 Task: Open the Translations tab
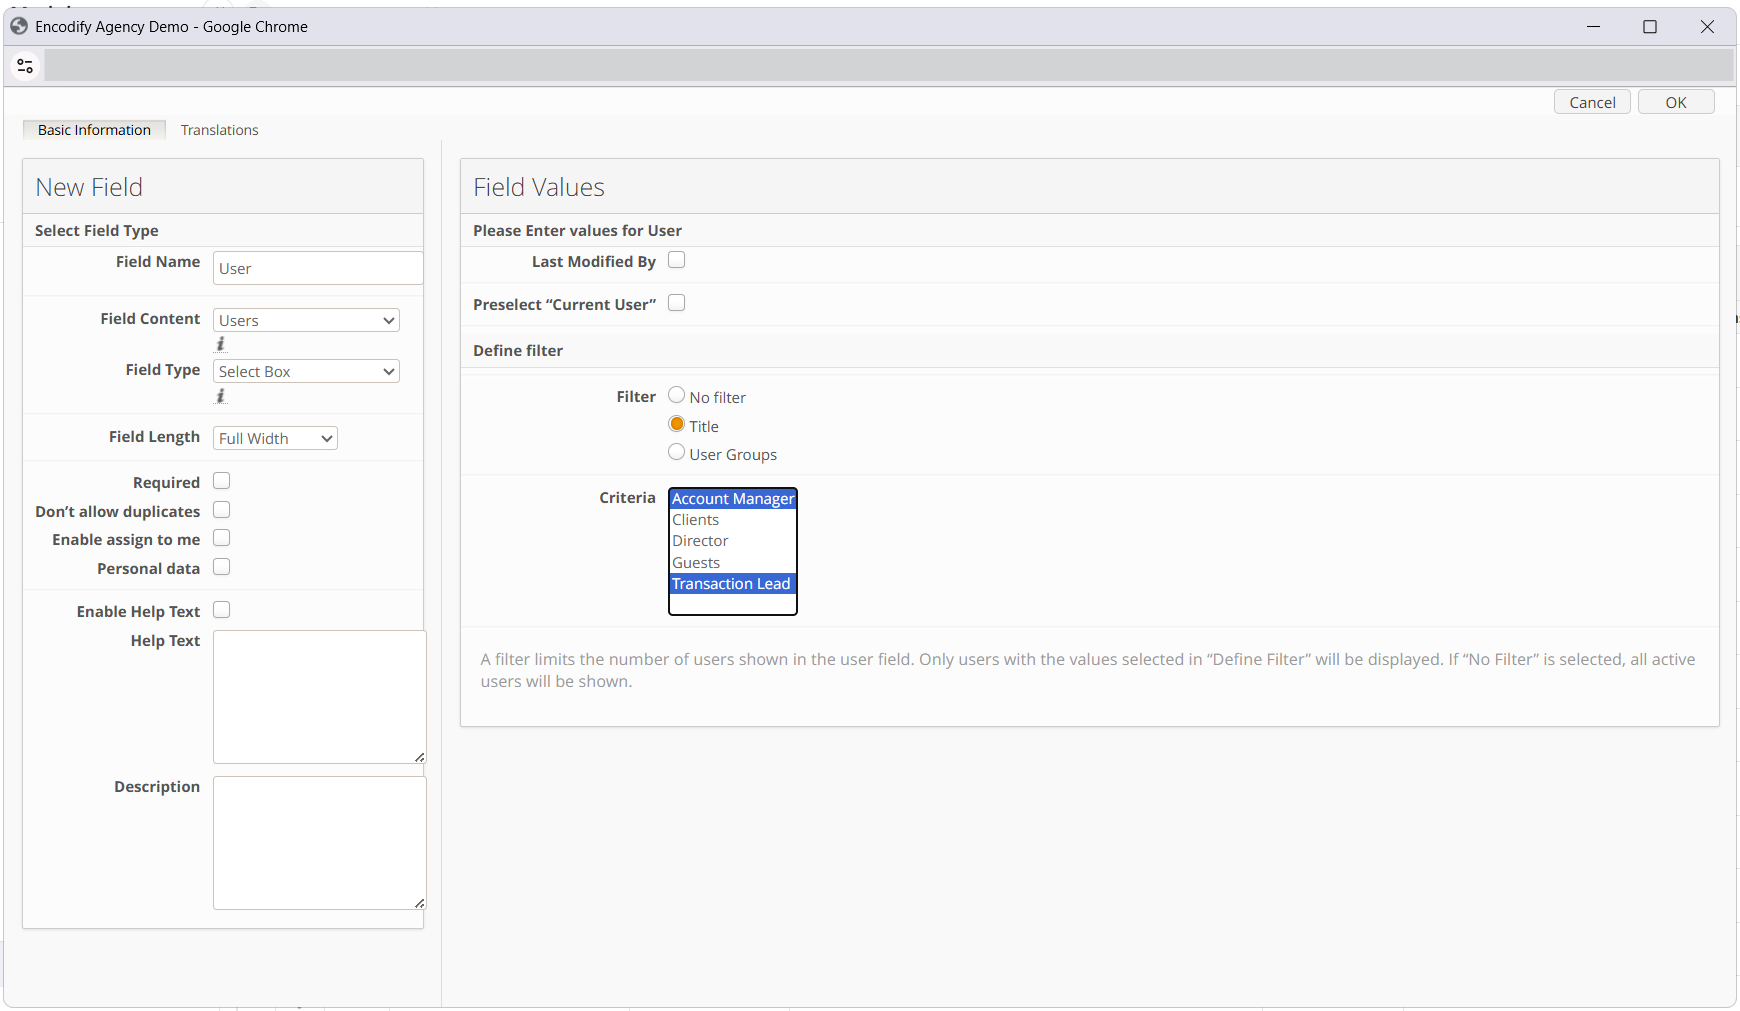click(x=219, y=130)
